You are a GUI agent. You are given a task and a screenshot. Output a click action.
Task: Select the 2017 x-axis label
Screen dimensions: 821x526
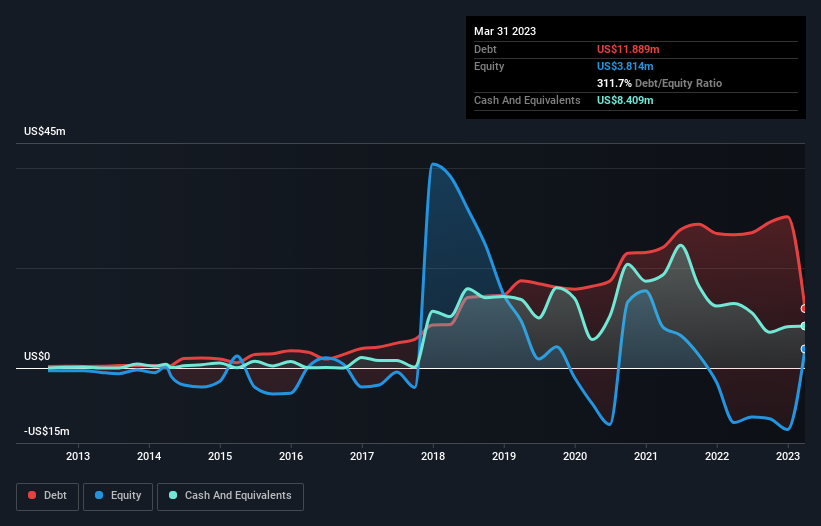(362, 456)
